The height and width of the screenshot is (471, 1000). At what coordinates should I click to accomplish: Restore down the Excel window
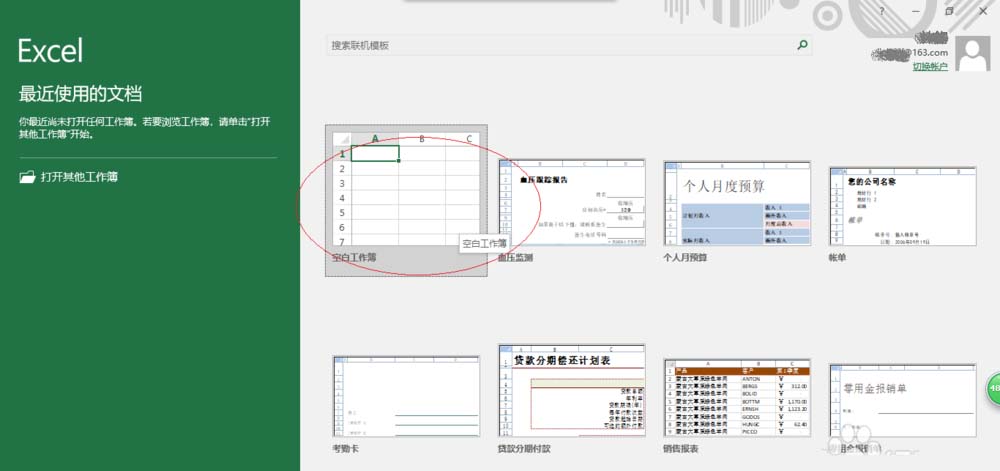point(949,12)
